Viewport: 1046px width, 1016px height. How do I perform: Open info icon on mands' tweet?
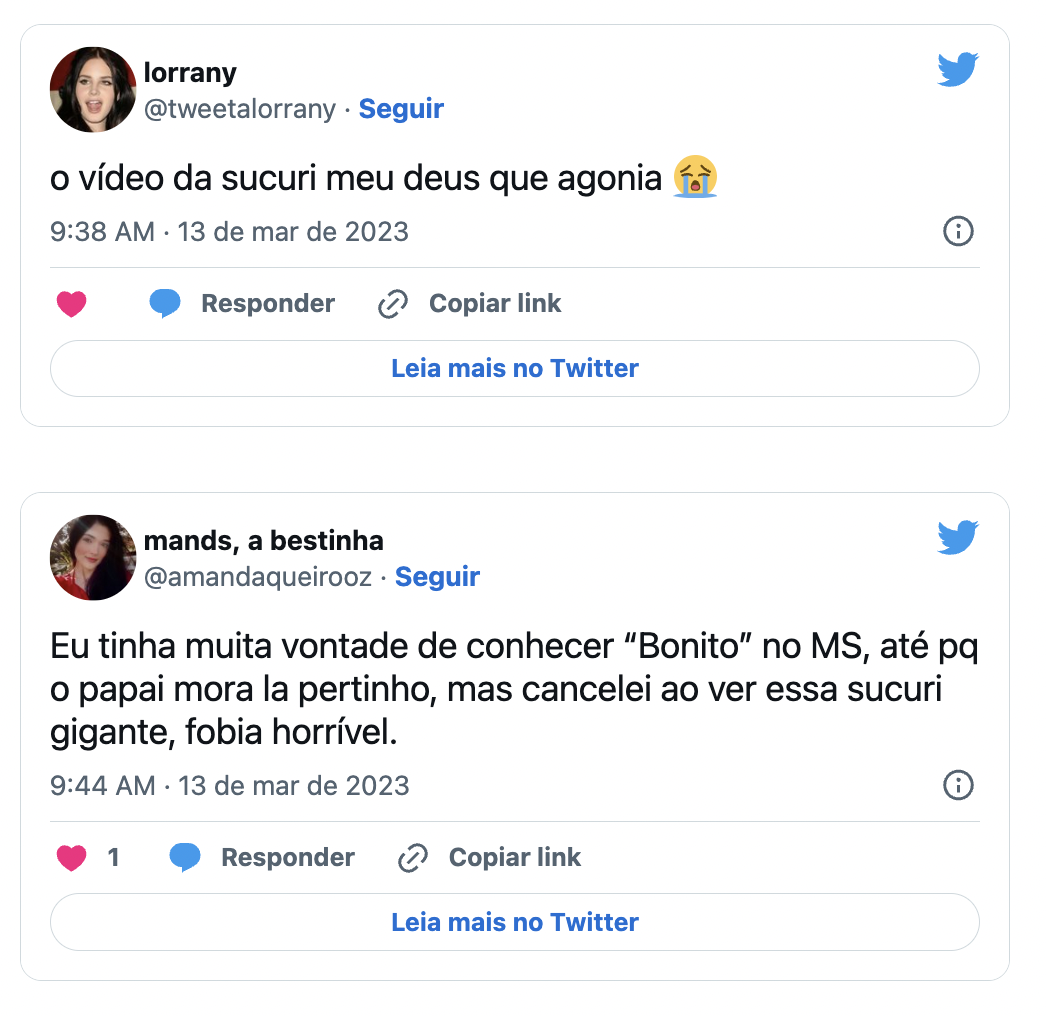(x=958, y=786)
